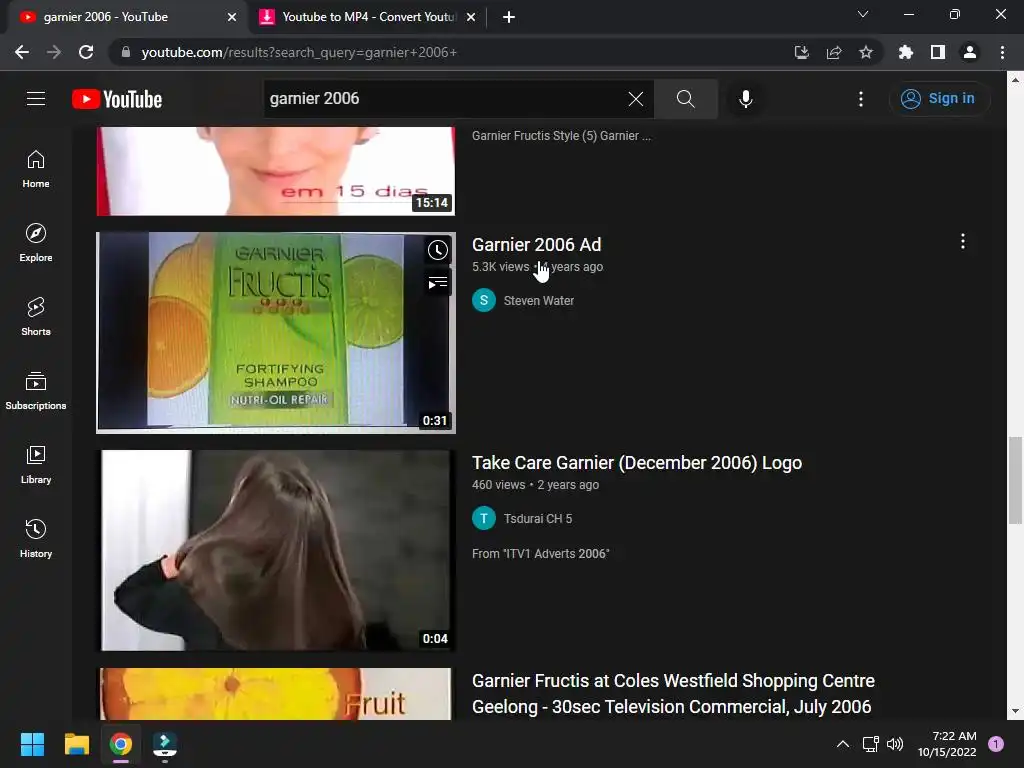The image size is (1024, 768).
Task: Show hidden system tray icons
Action: click(x=843, y=744)
